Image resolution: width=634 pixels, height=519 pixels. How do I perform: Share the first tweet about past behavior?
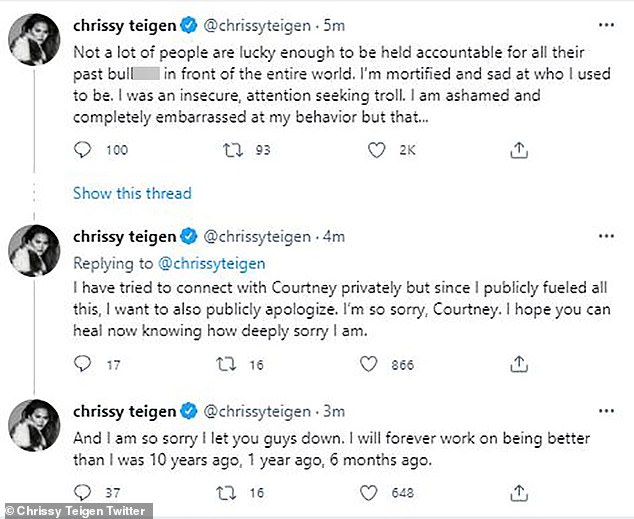518,151
